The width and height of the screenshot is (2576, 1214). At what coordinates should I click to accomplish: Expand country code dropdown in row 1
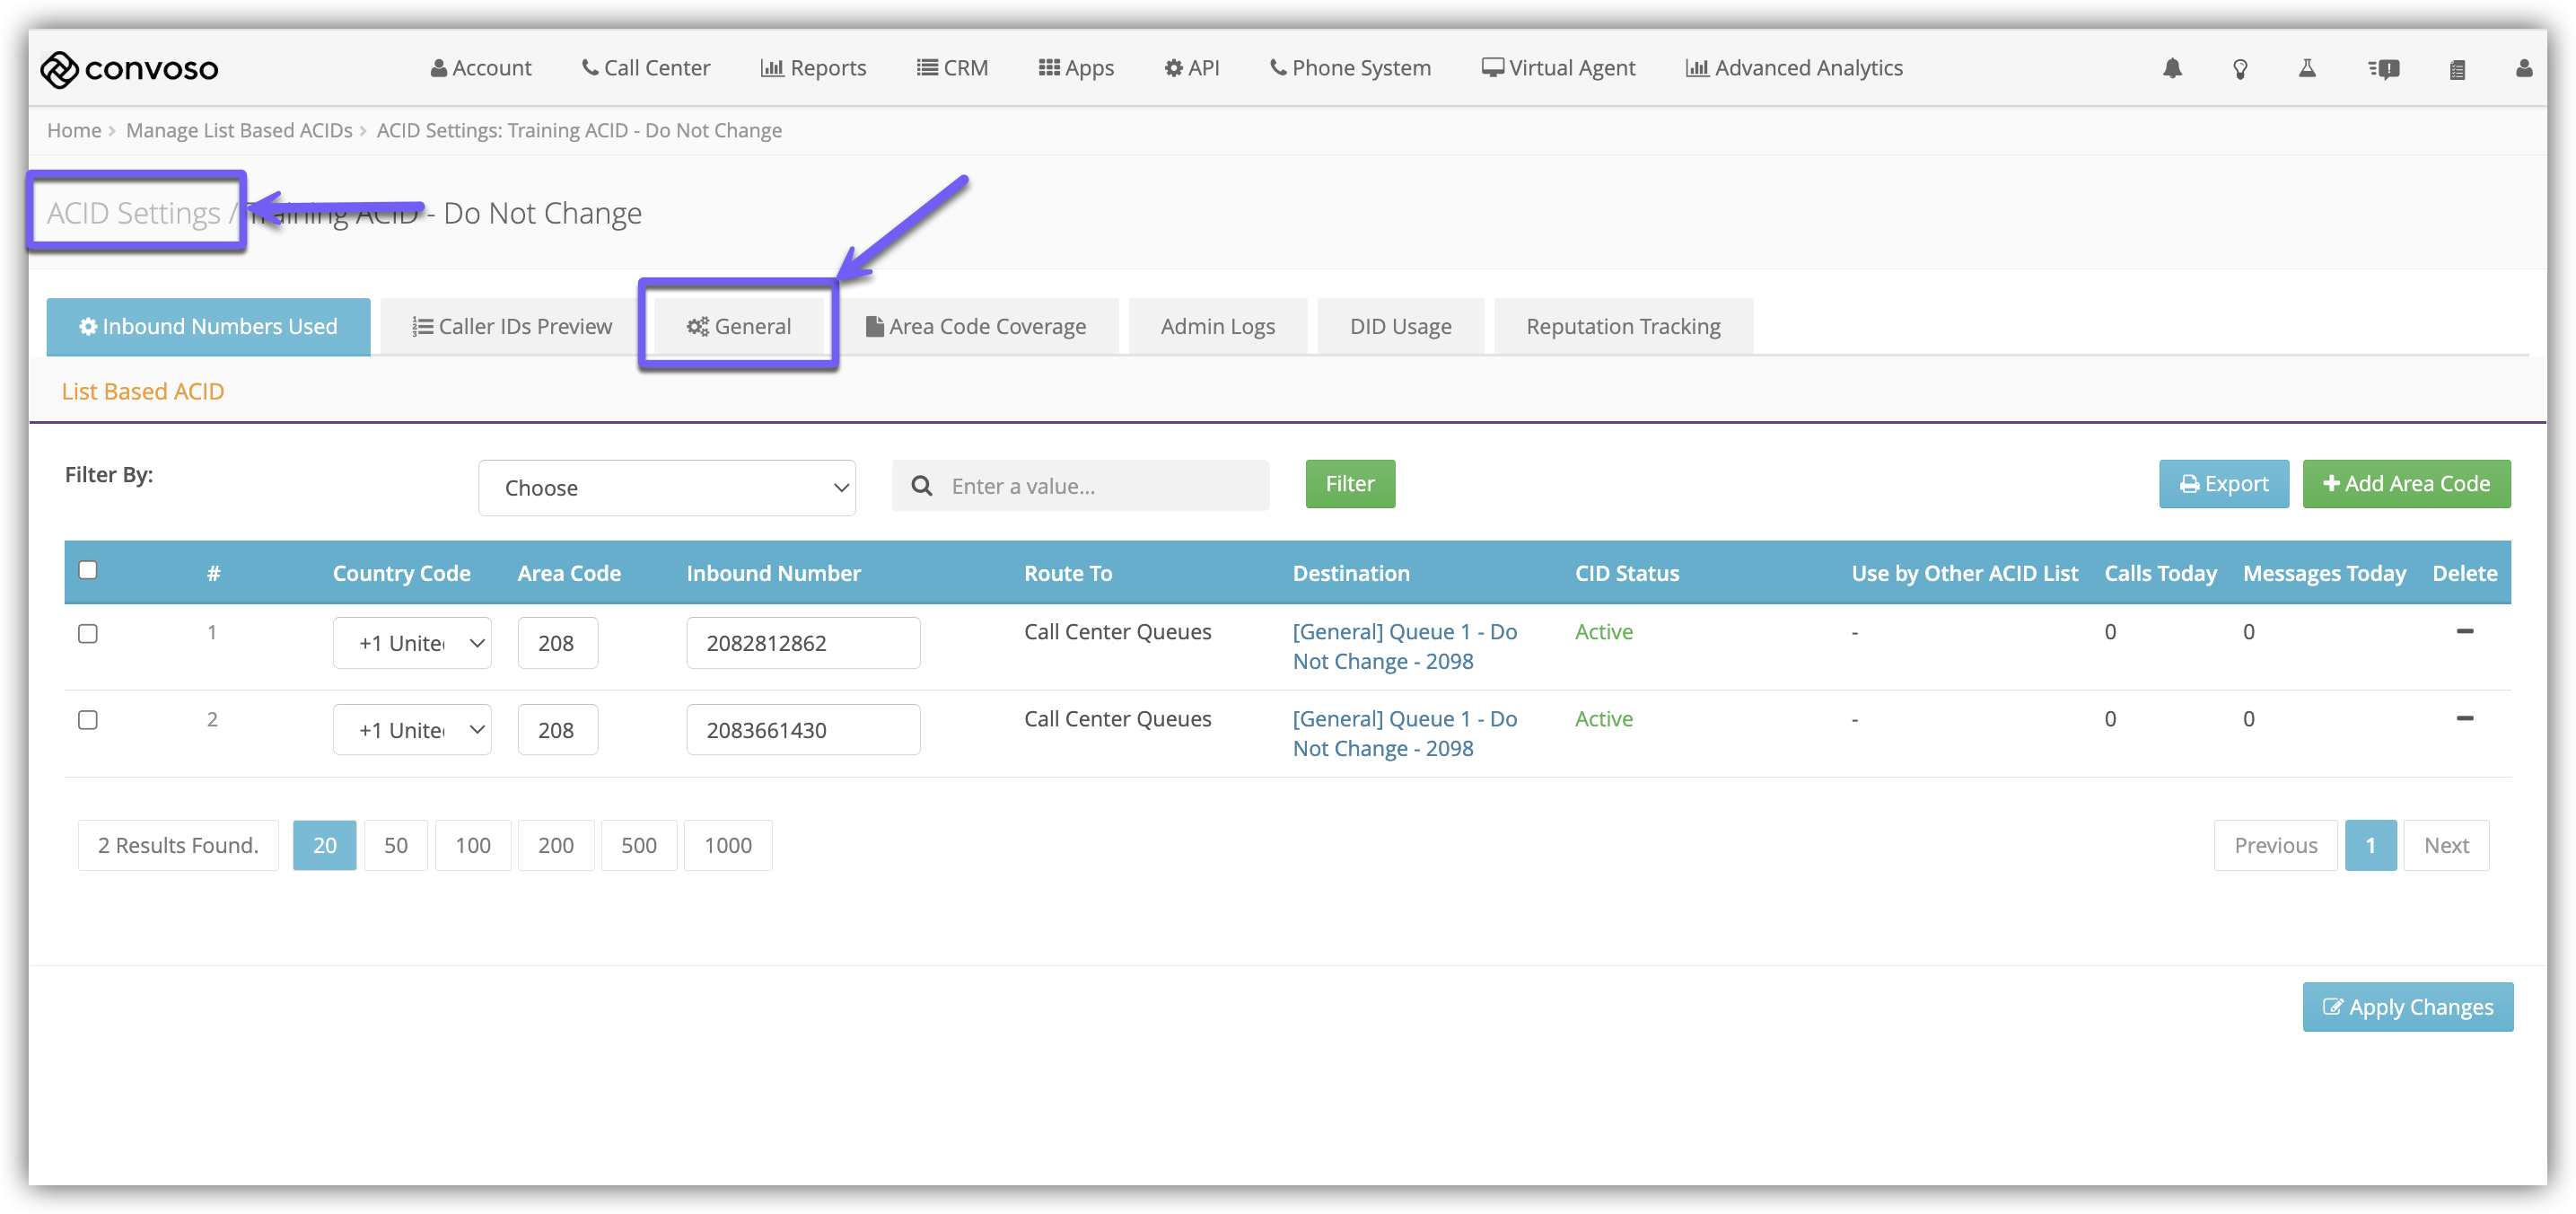(x=412, y=643)
